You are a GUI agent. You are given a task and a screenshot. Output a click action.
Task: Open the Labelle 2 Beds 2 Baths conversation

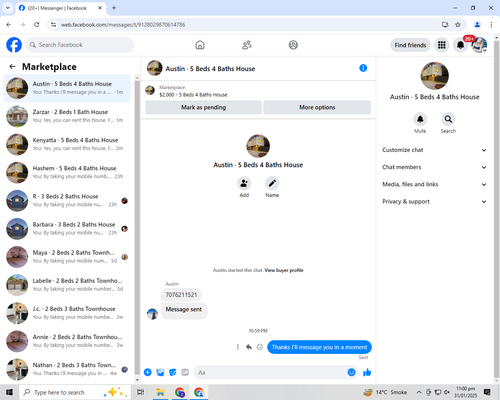(67, 285)
